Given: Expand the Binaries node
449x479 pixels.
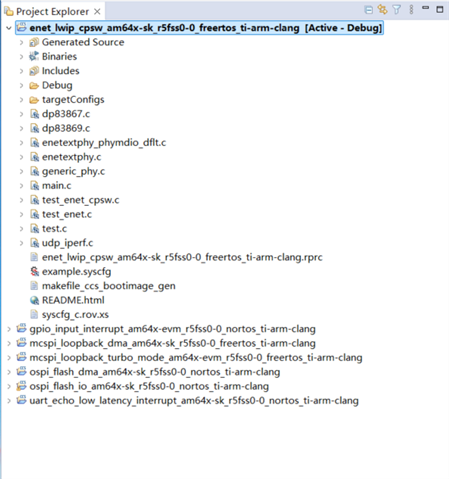Looking at the screenshot, I should (21, 57).
